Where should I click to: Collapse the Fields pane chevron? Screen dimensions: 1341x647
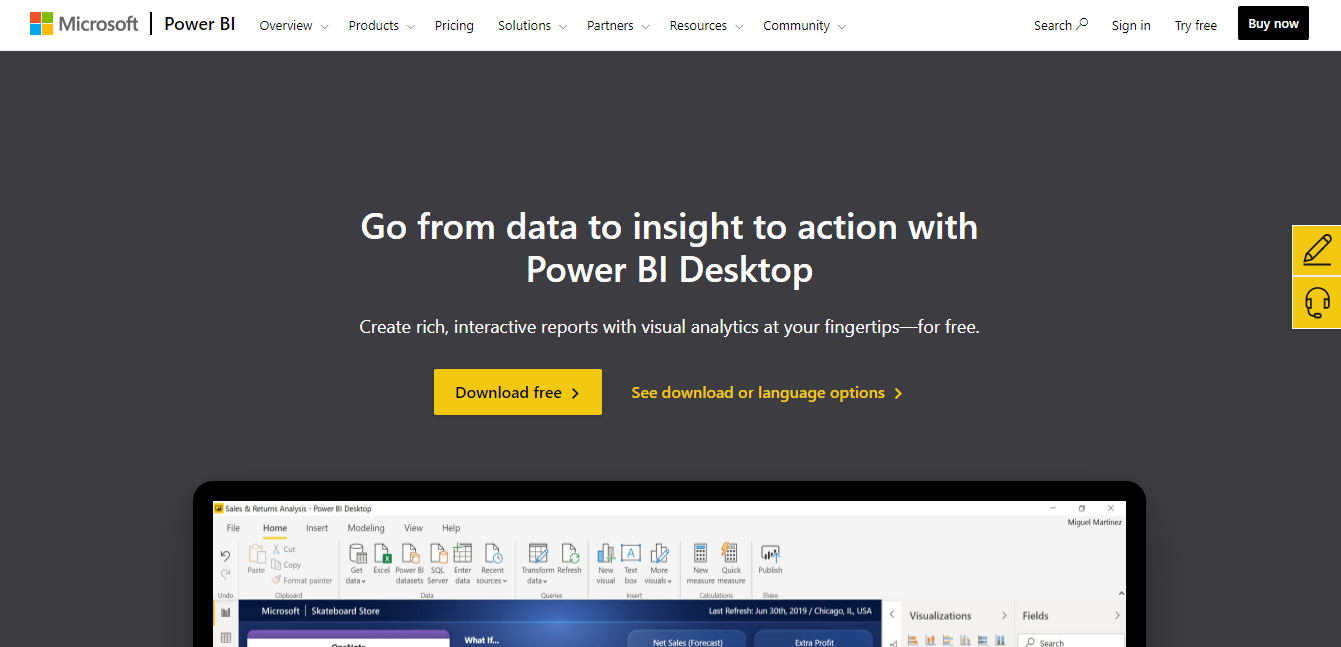point(1117,616)
